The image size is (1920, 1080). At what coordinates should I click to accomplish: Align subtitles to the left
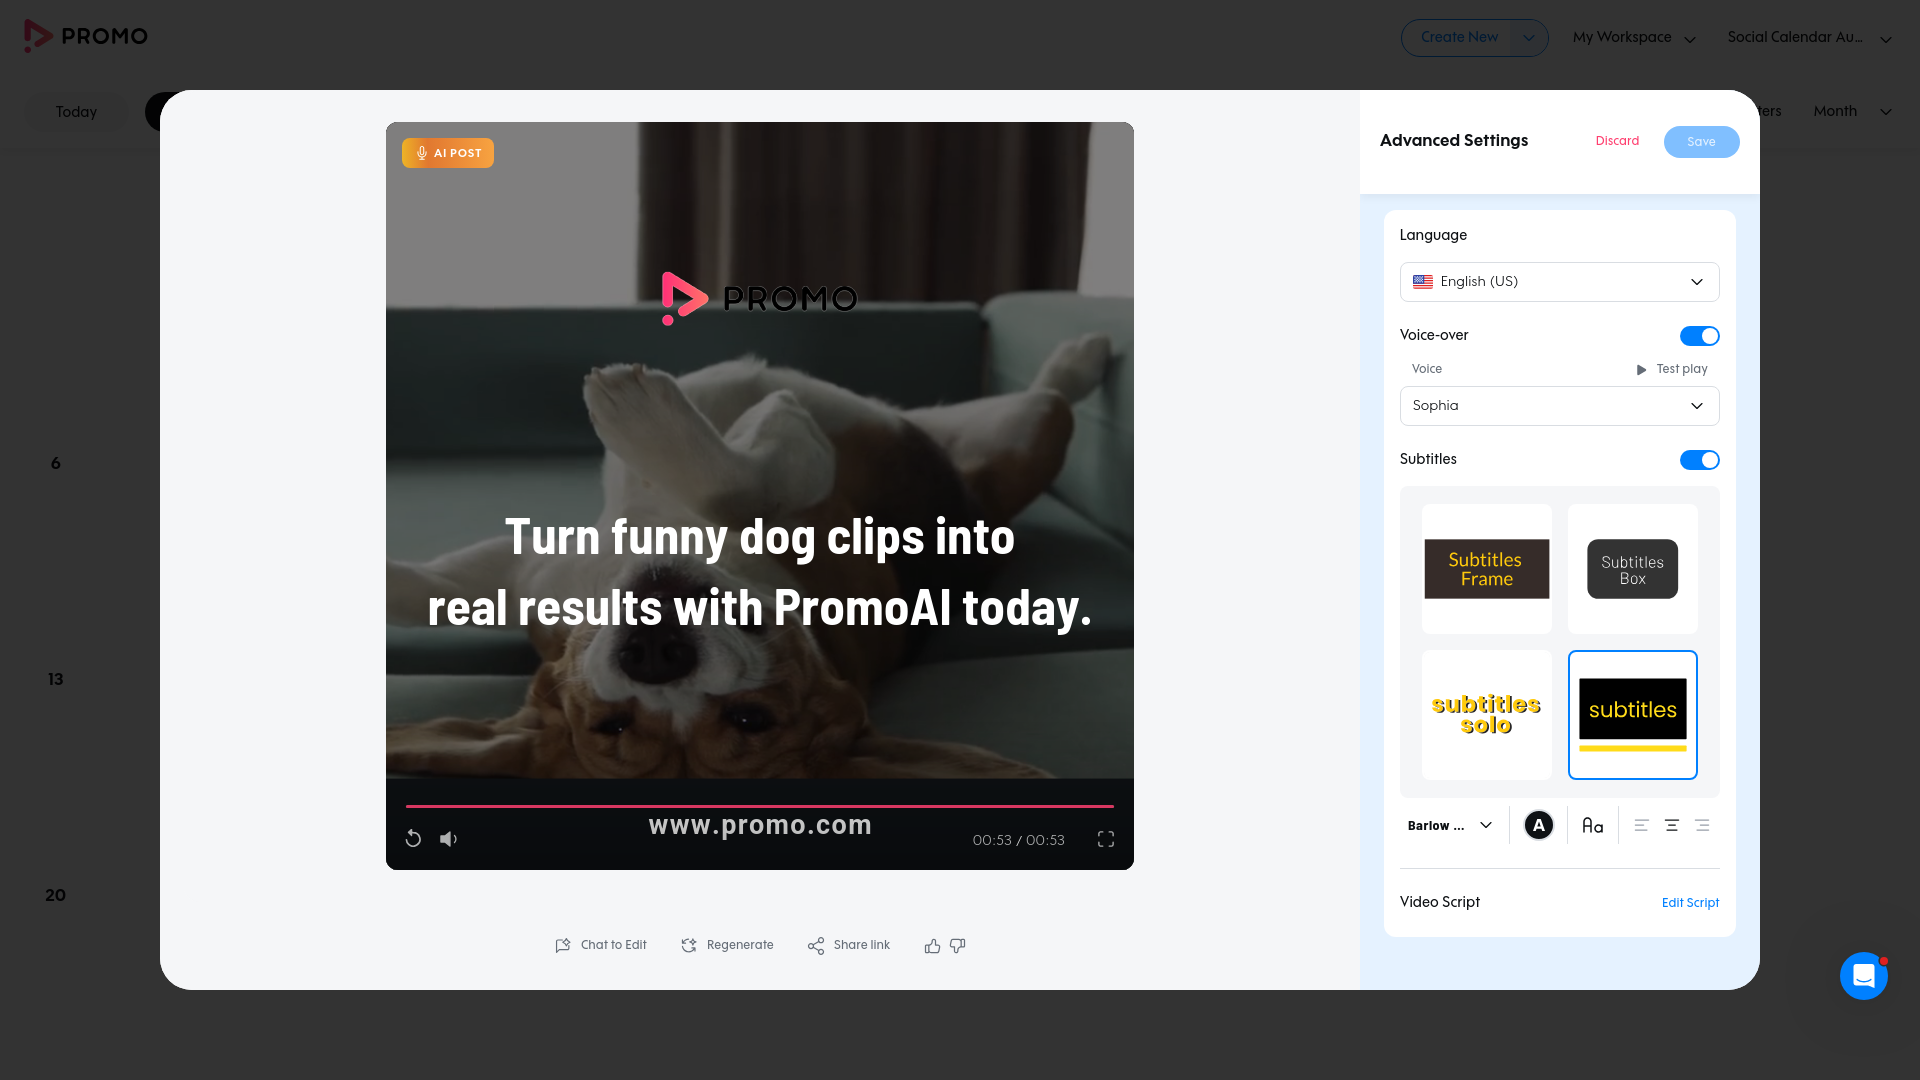pyautogui.click(x=1641, y=825)
